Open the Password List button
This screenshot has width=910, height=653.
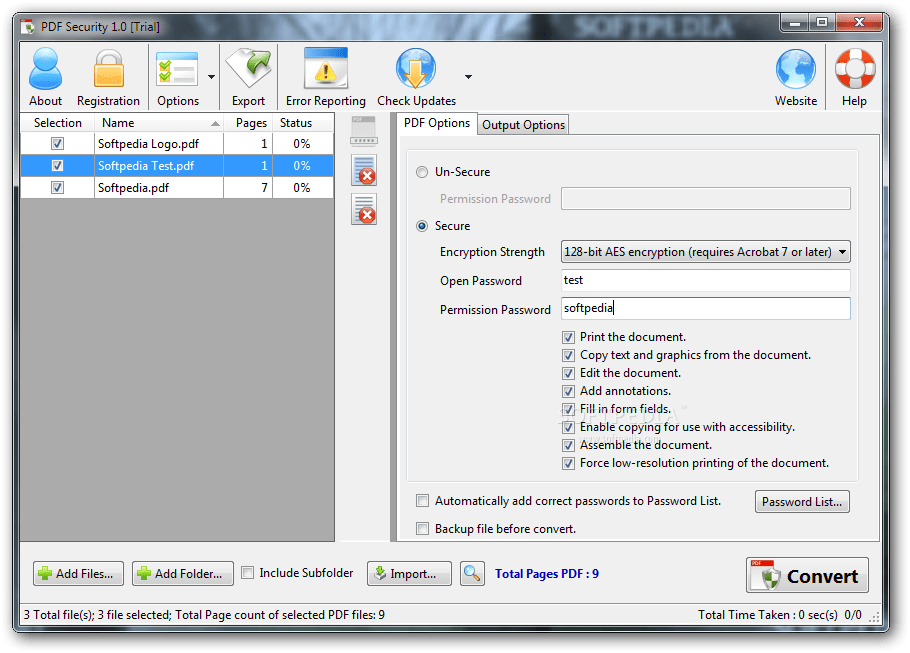(x=802, y=502)
